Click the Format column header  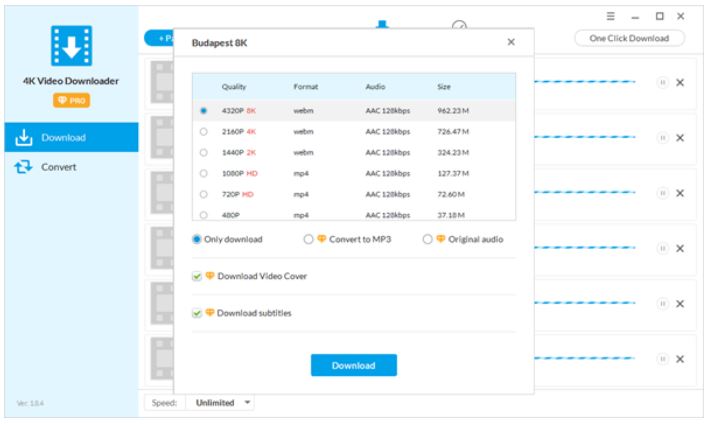[x=306, y=87]
